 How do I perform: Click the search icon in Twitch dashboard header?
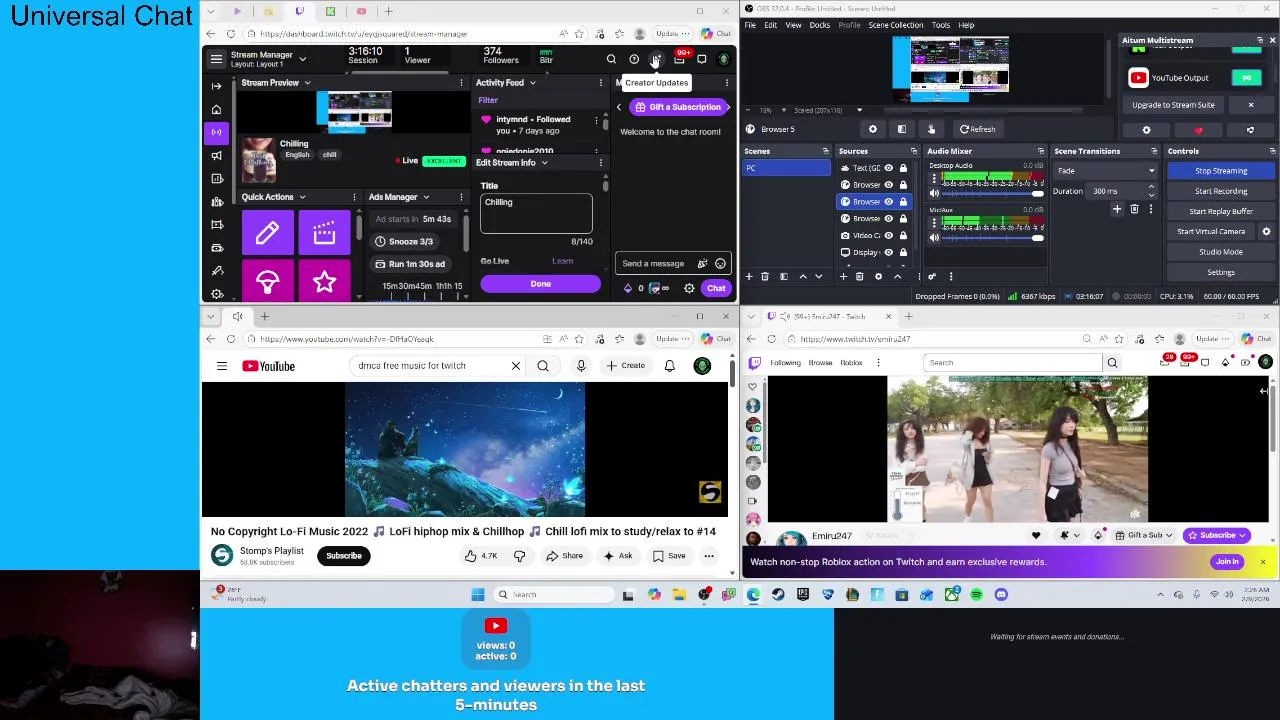tap(611, 60)
